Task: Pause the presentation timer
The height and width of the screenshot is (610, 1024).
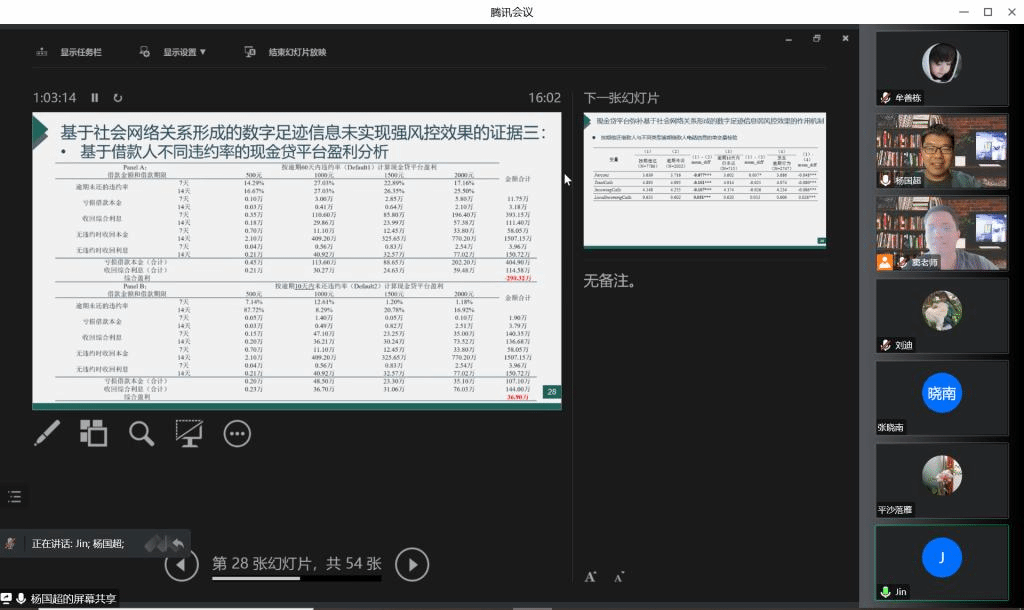Action: point(95,98)
